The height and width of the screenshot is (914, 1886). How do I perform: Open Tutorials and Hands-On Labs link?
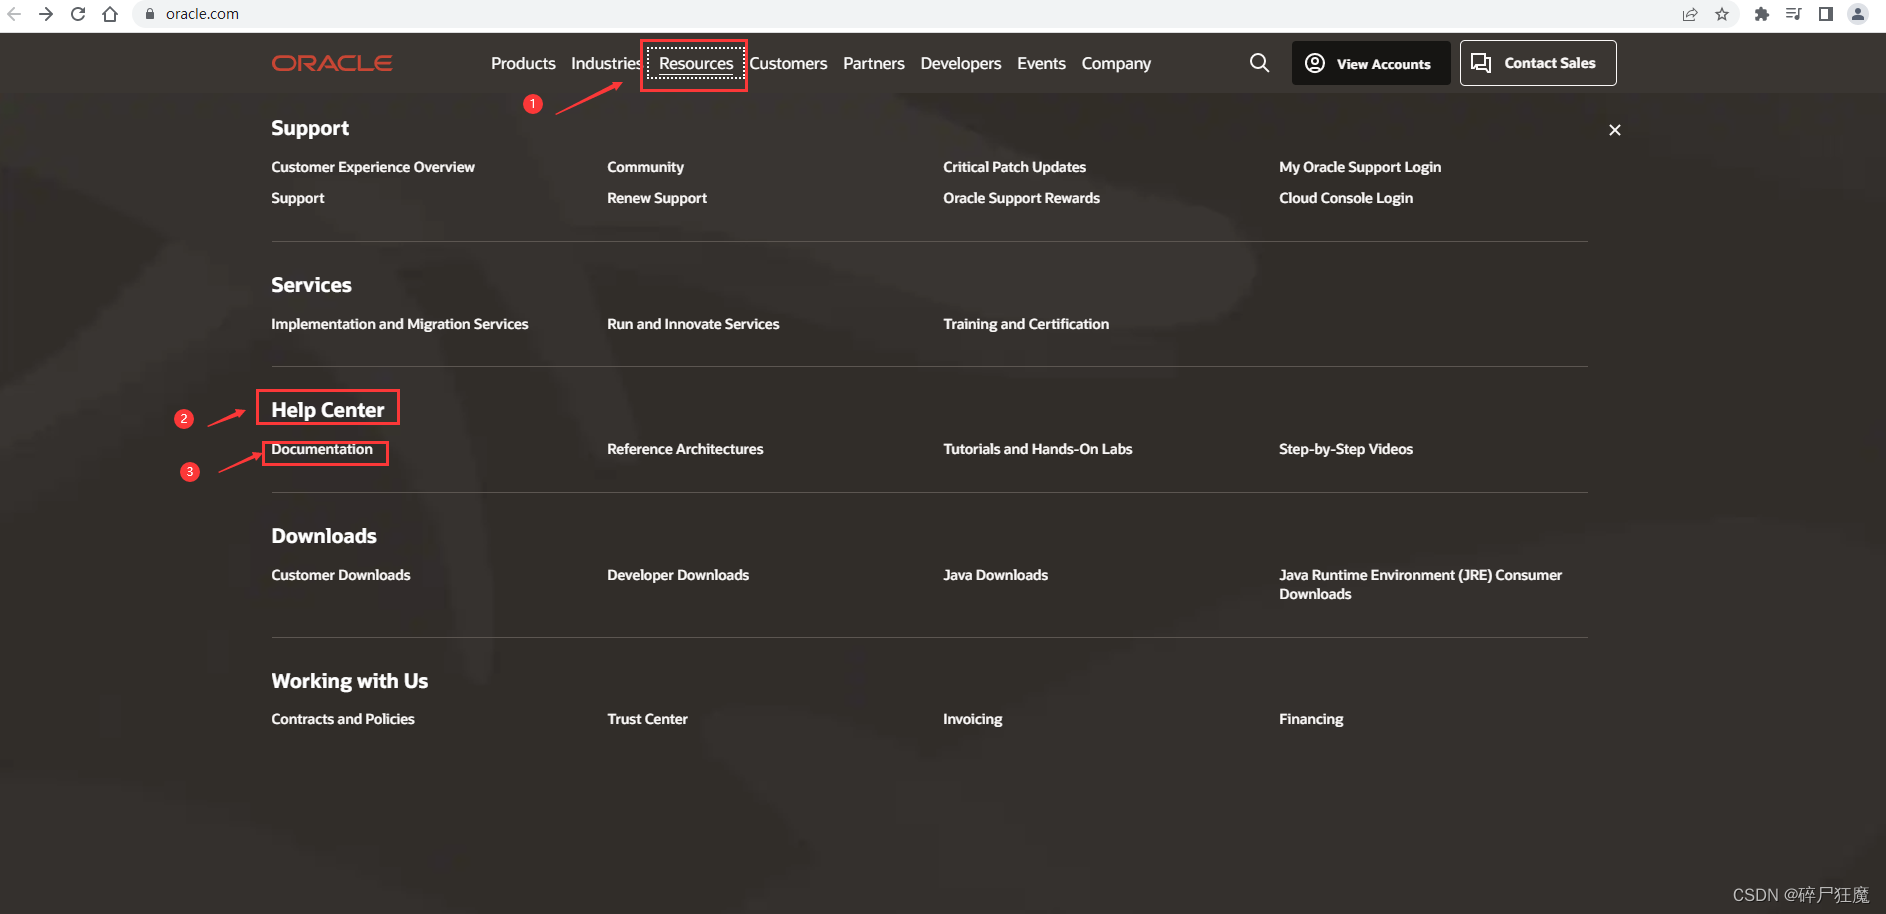point(1038,449)
